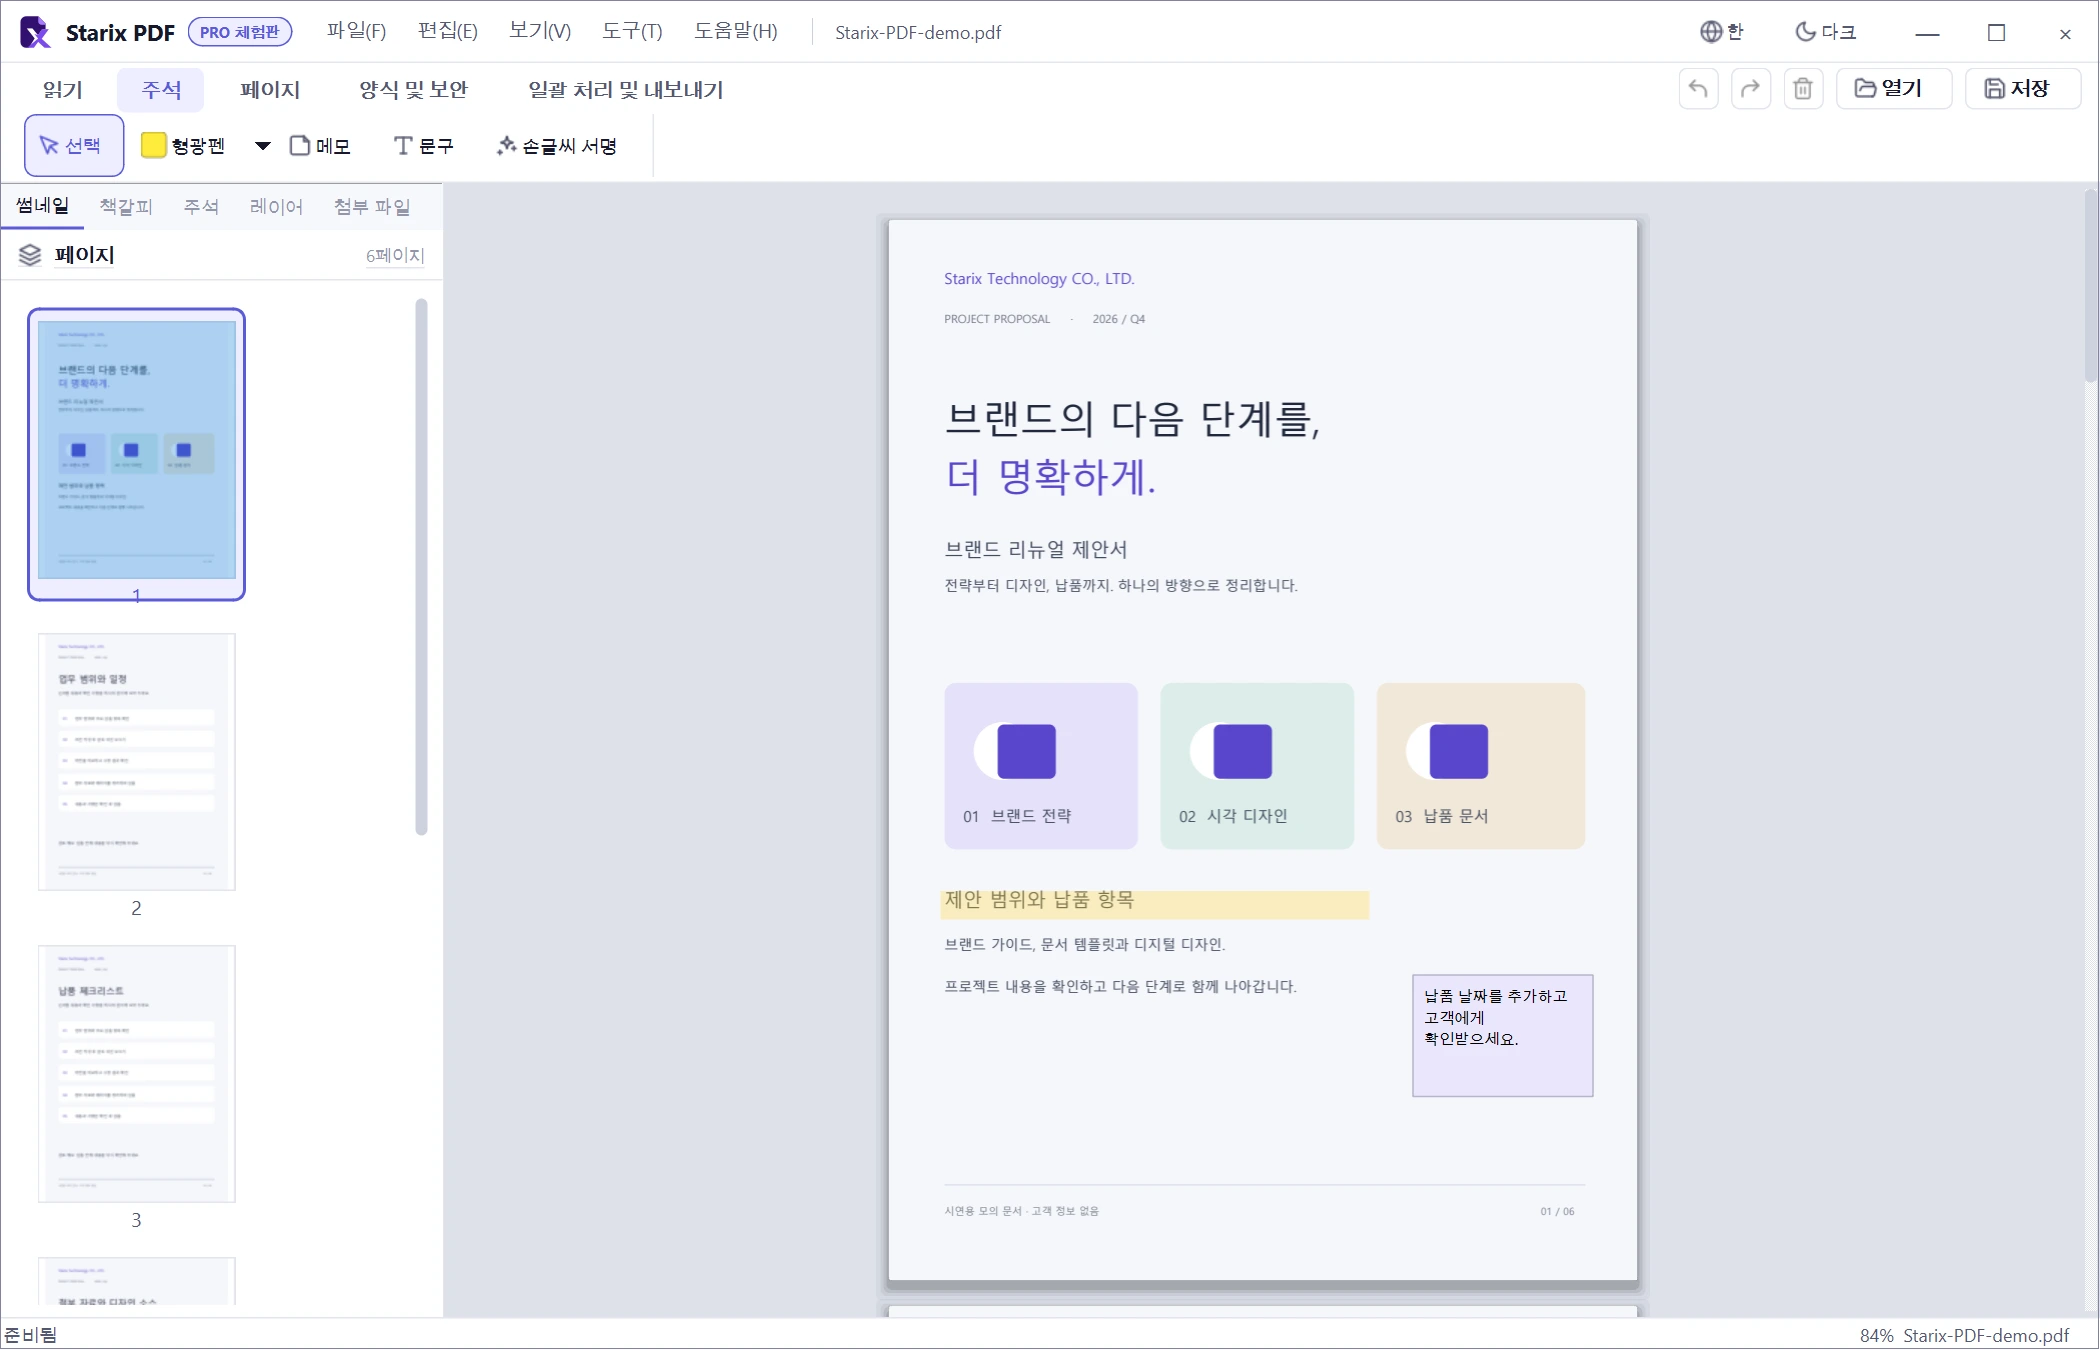The image size is (2100, 1350).
Task: Click the undo arrow icon
Action: tap(1698, 89)
